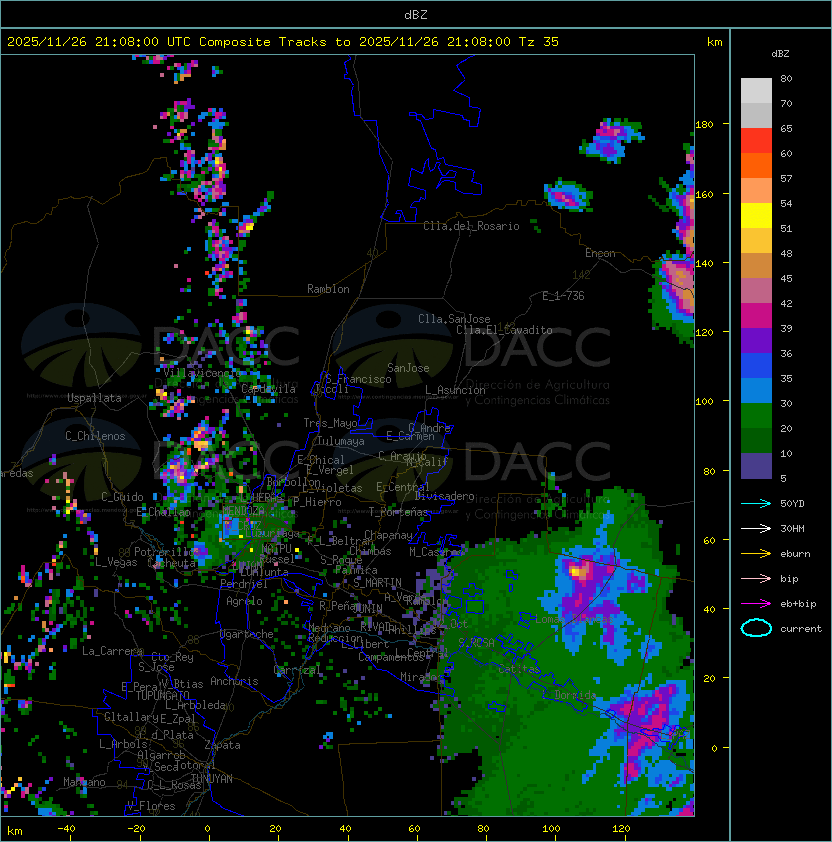Click the 'Chapanay' map label
The height and width of the screenshot is (842, 832).
tap(388, 535)
